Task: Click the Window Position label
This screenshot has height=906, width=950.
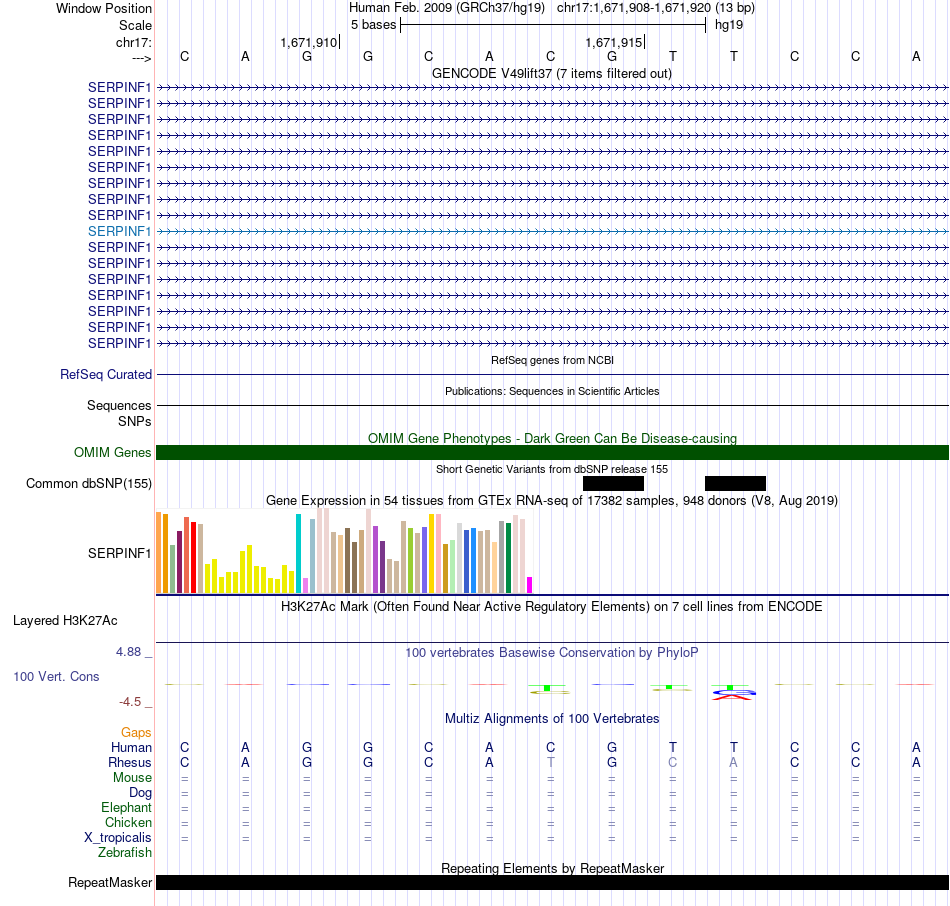Action: pyautogui.click(x=104, y=8)
